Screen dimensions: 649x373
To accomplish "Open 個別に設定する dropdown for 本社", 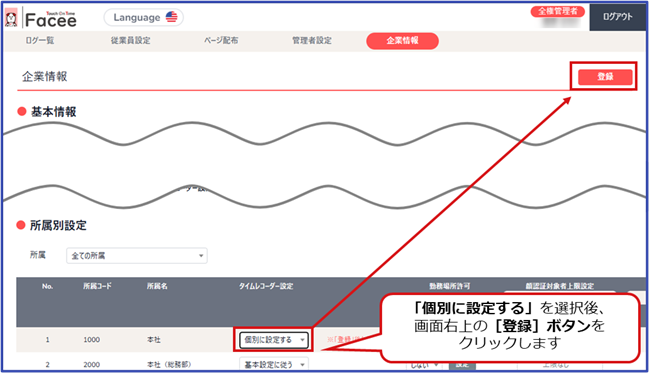I will [274, 340].
